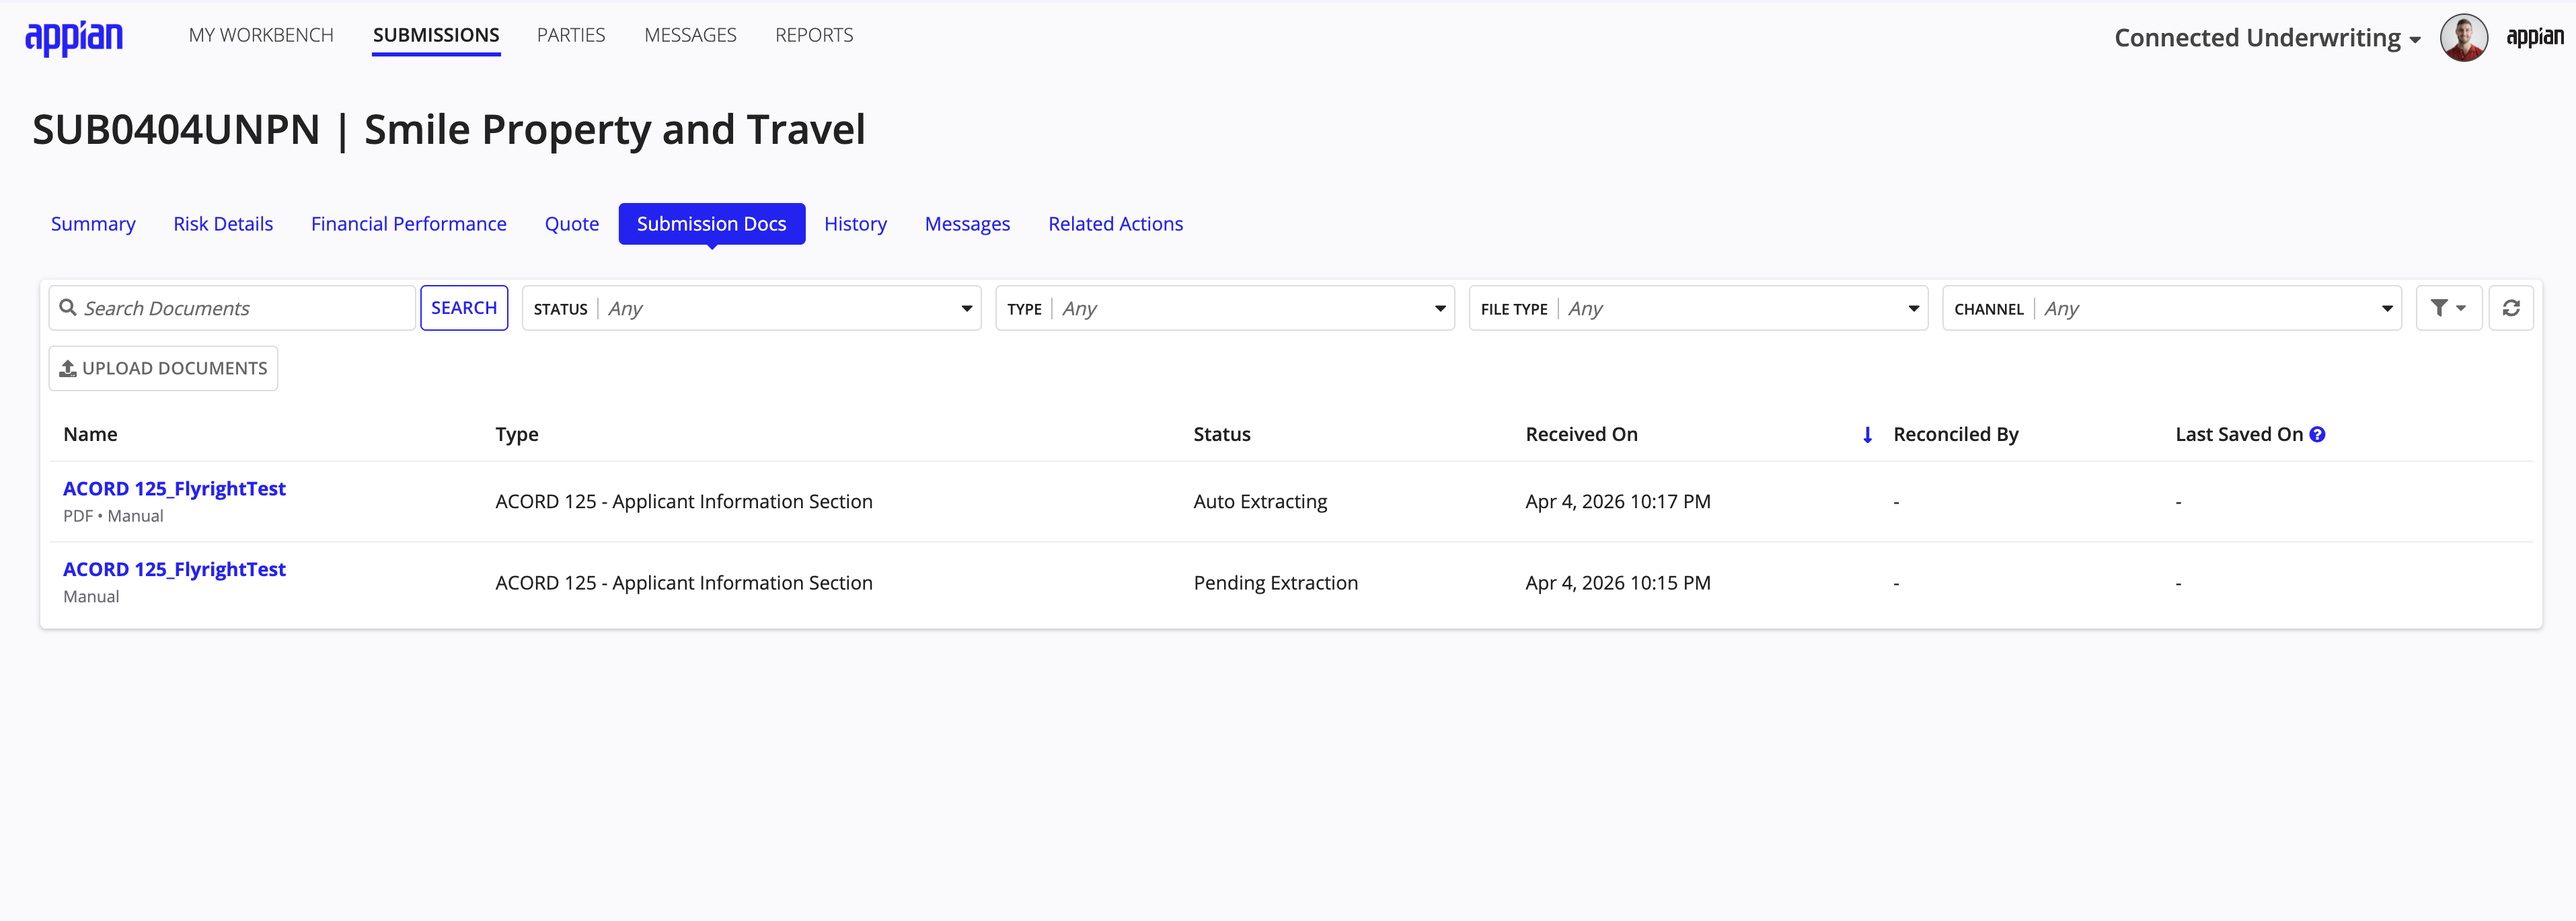
Task: Sort by the Name column header
Action: (x=90, y=434)
